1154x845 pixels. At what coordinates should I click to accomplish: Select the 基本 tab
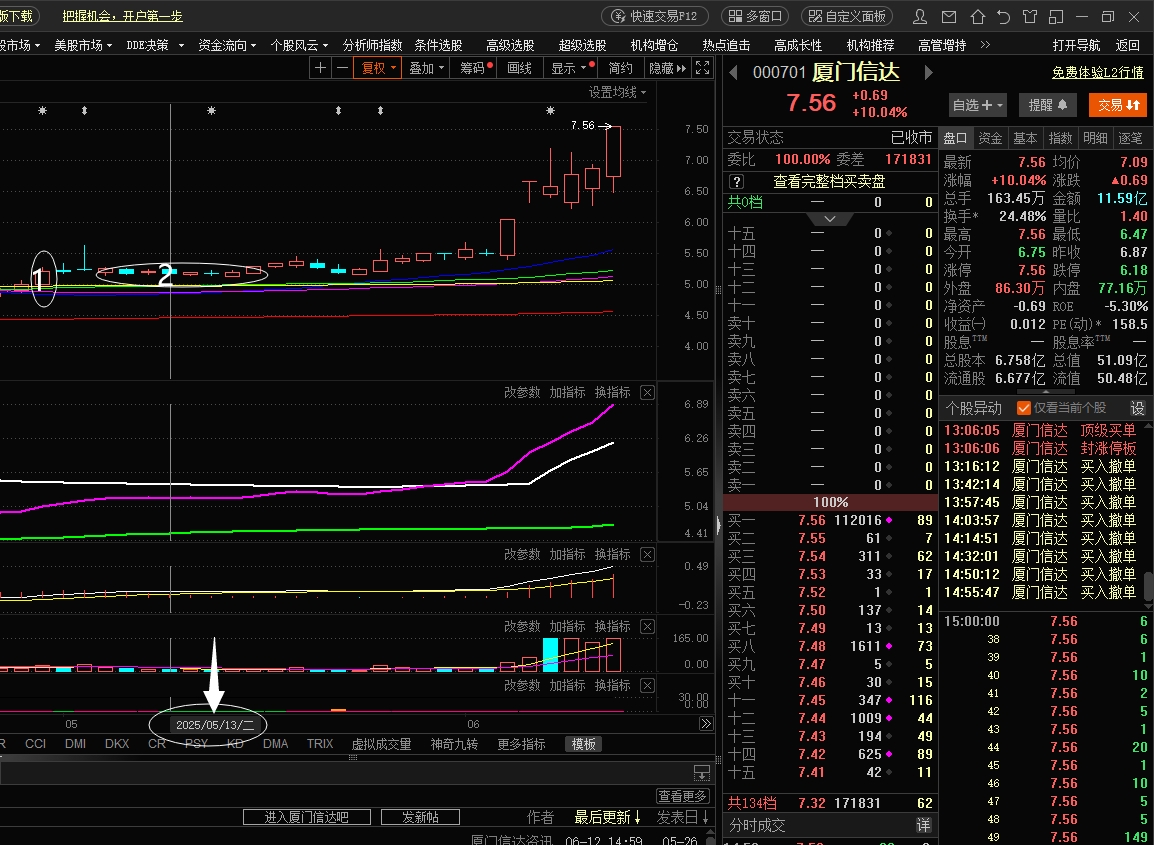(x=1024, y=138)
